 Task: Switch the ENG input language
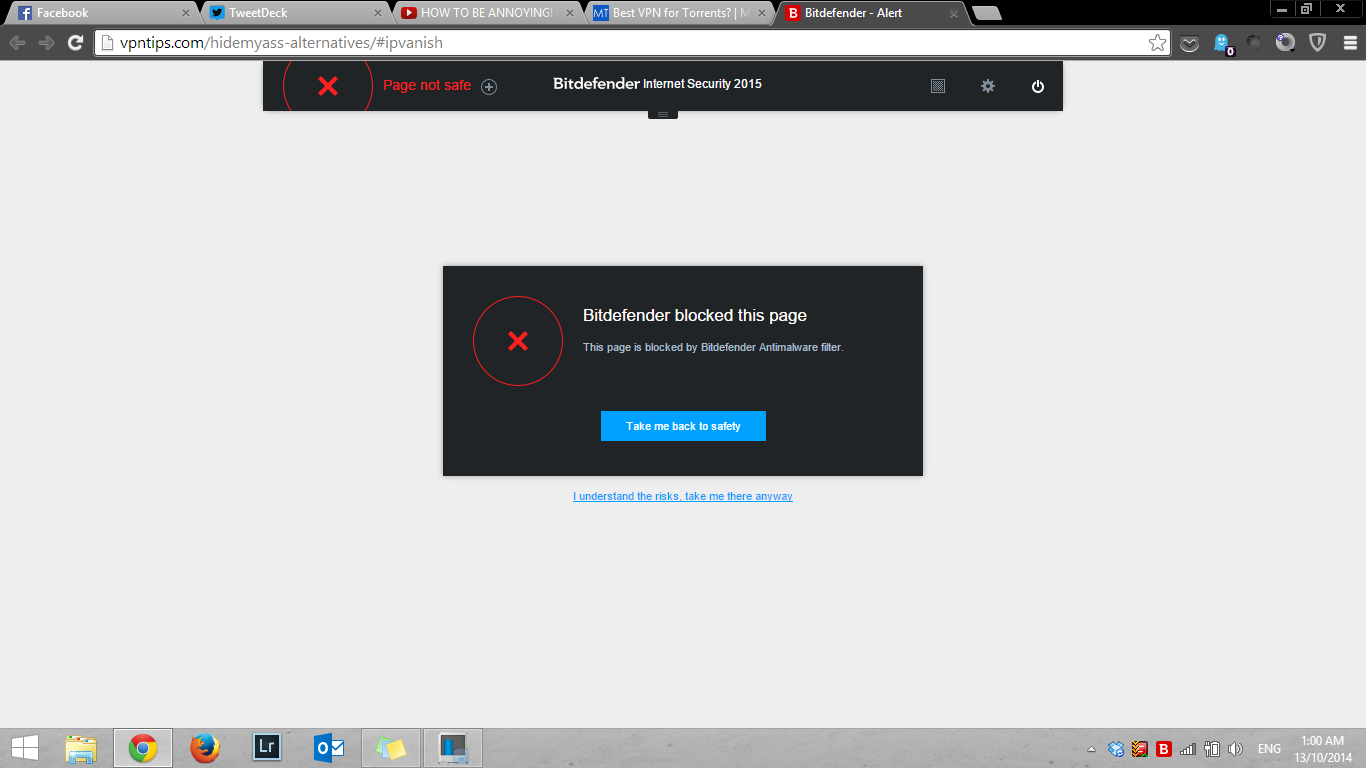(1269, 749)
